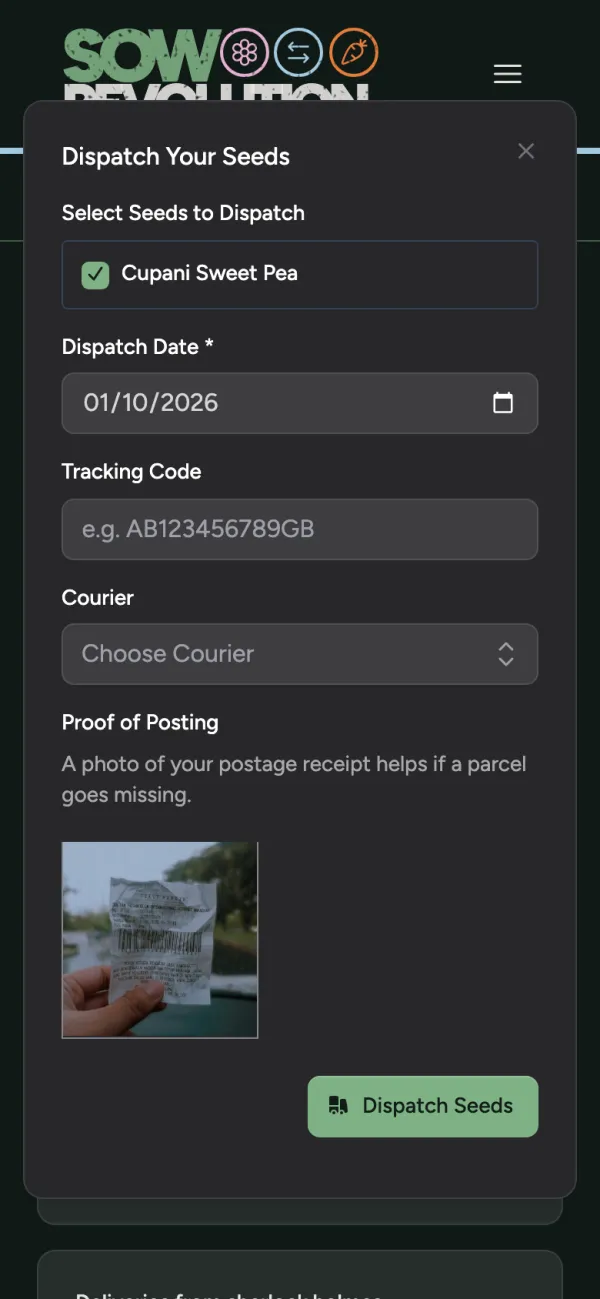
Task: Click the blue swap arrows icon
Action: 298,53
